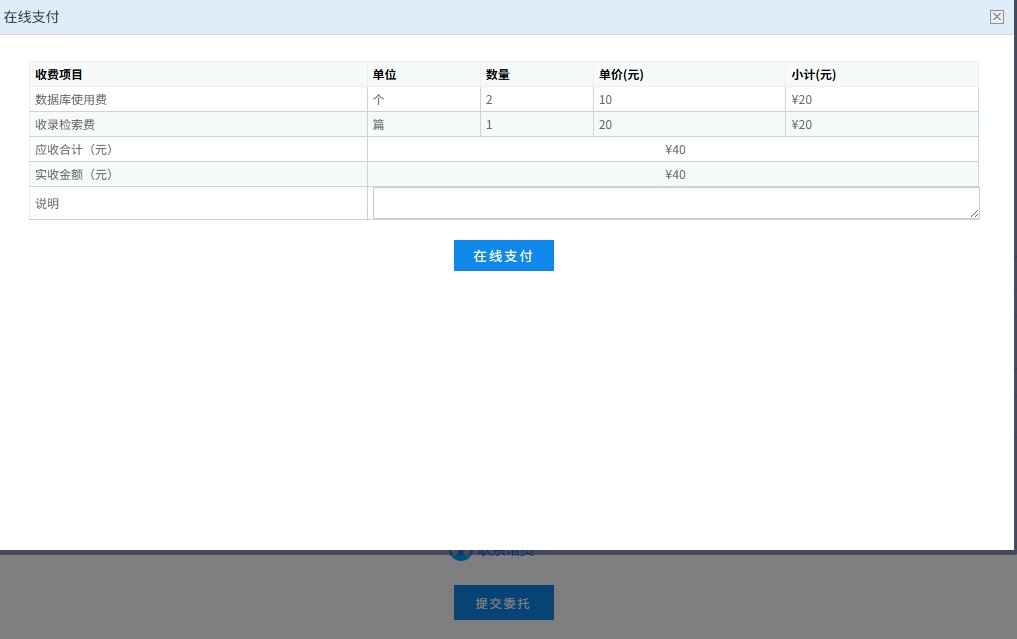This screenshot has width=1017, height=639.
Task: Click the resize grip of 说明 textarea
Action: [974, 214]
